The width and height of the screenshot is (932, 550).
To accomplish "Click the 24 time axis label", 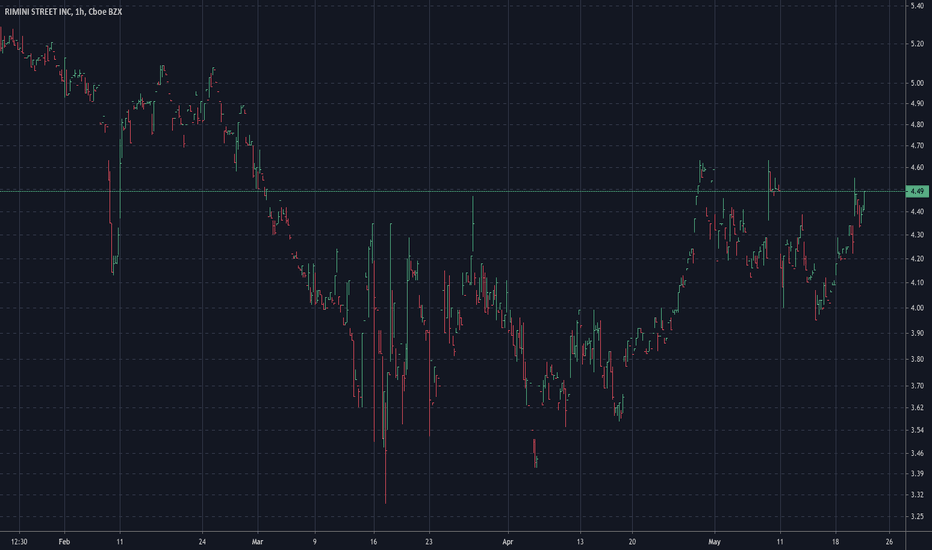I will (203, 542).
